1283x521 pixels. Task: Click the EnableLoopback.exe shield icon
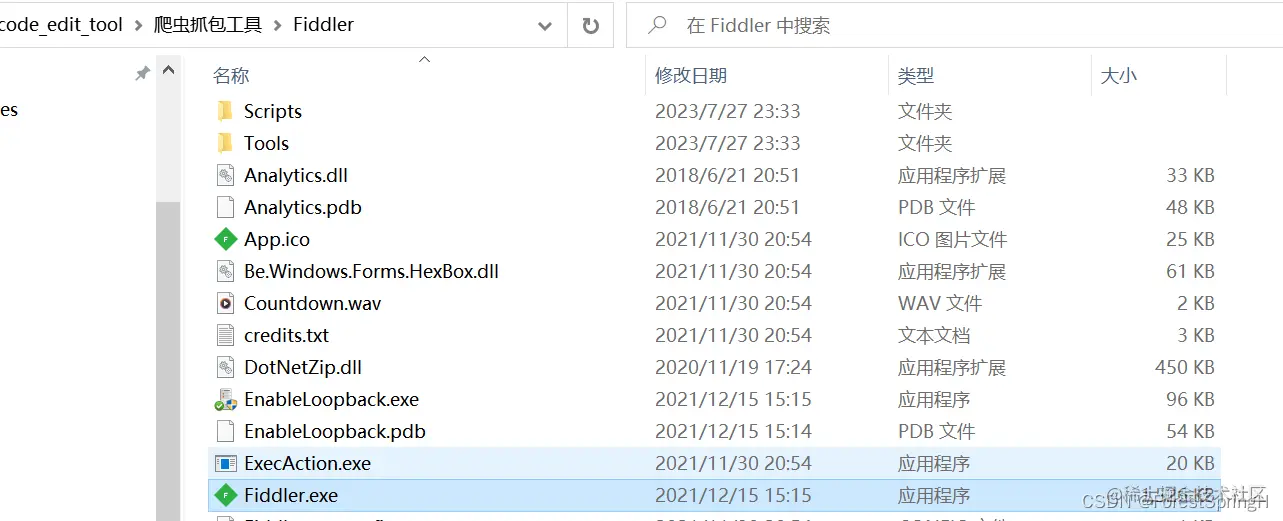pos(226,399)
